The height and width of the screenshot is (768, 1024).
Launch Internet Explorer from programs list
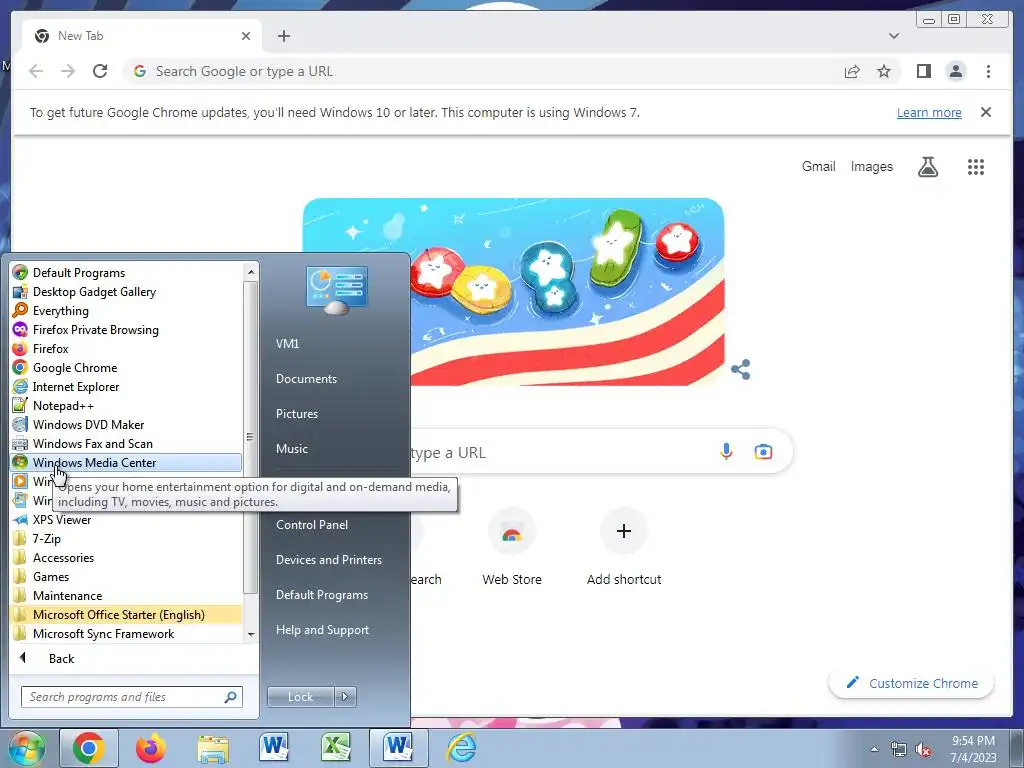[127, 387]
